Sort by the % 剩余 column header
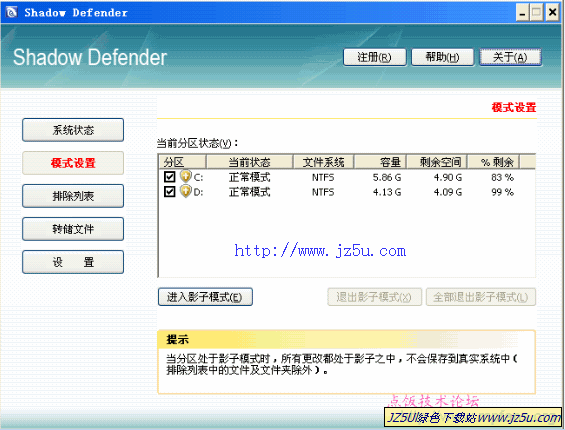This screenshot has height=430, width=565. [x=493, y=162]
